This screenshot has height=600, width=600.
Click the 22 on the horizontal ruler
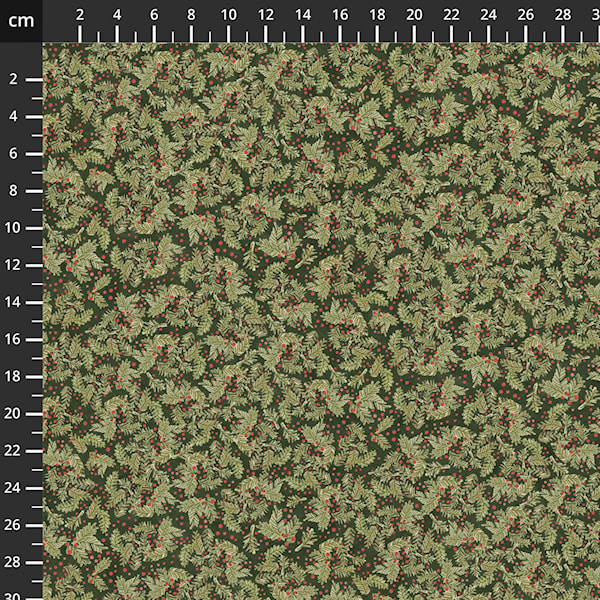451,15
